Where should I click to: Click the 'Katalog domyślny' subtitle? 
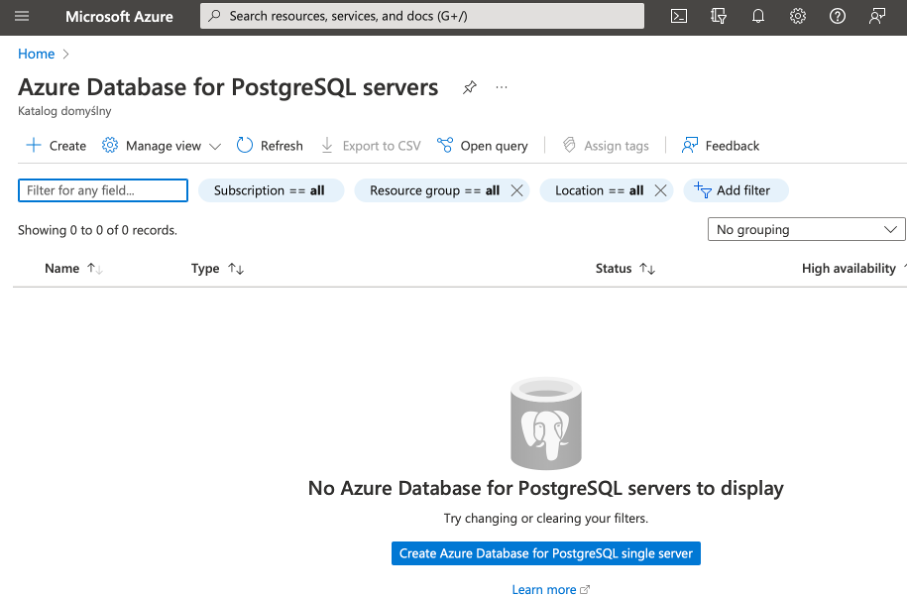[x=64, y=111]
